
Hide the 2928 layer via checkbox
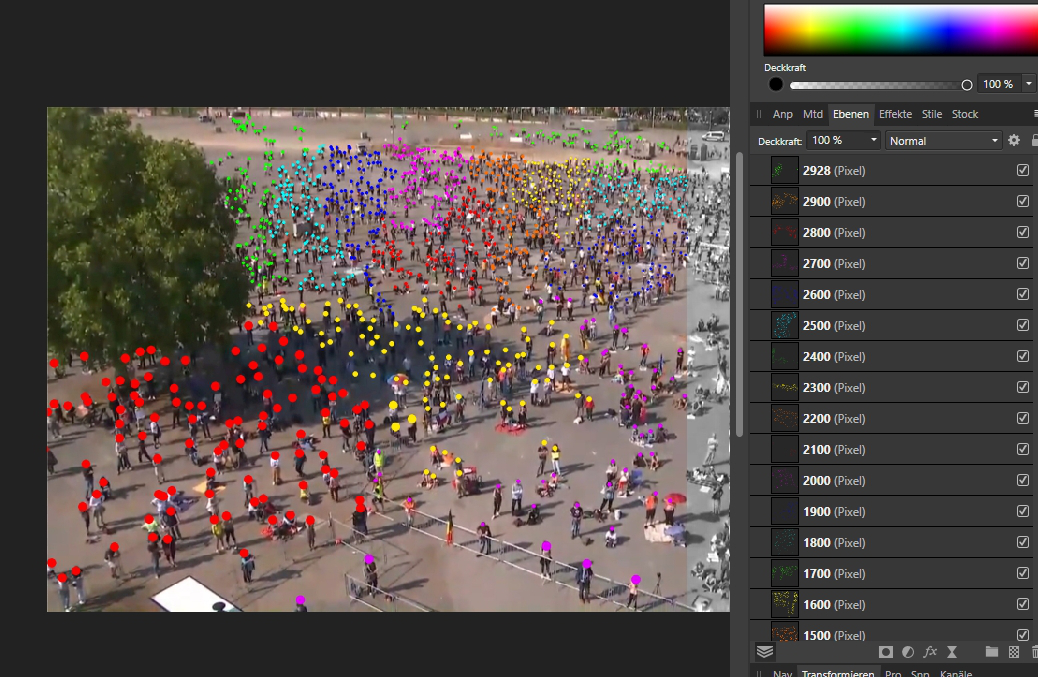click(1022, 171)
